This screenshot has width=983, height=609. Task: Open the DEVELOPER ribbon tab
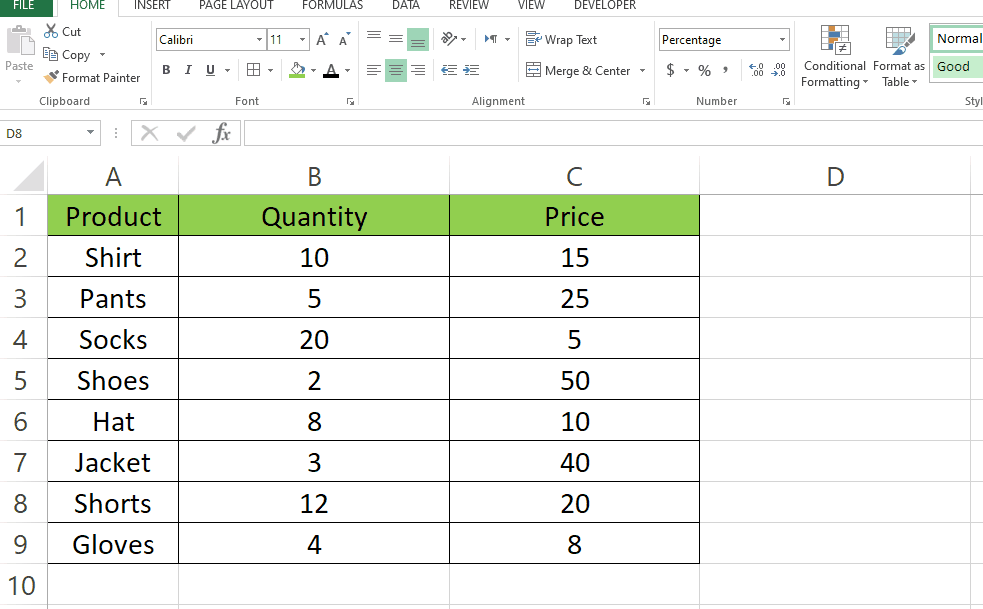(604, 5)
